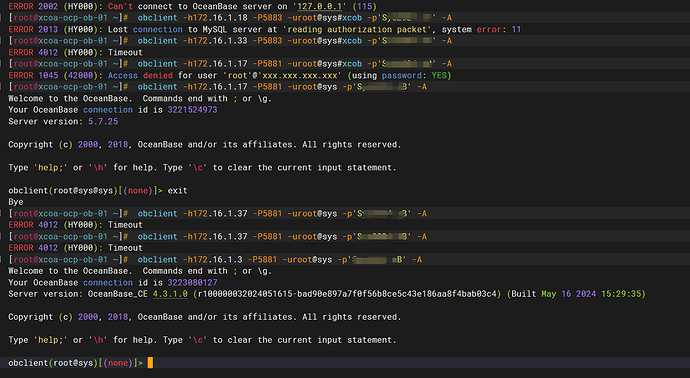
Task: Click the underlined 4.3.1.0 version number
Action: click(x=170, y=294)
